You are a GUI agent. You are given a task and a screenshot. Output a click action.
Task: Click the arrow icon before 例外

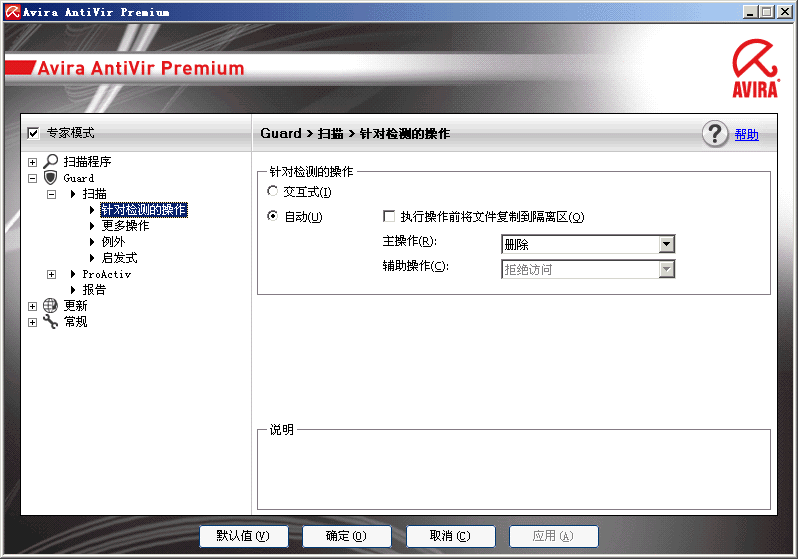(92, 242)
